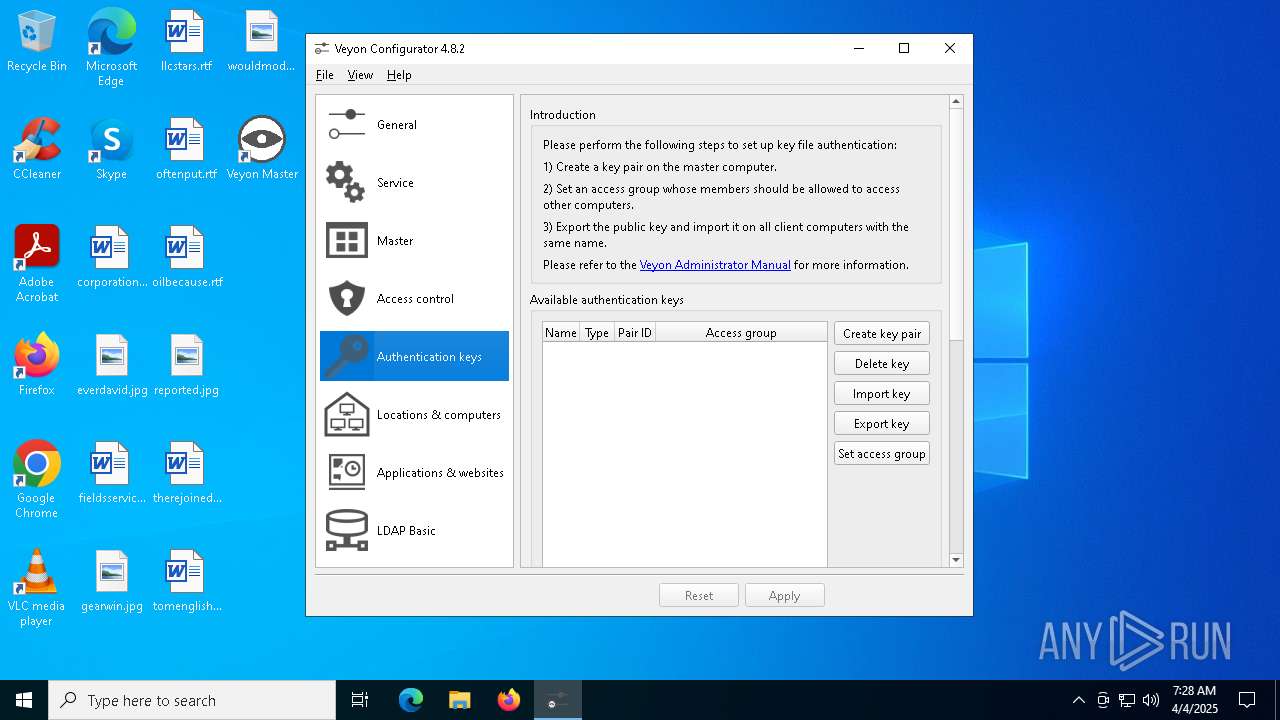Image resolution: width=1280 pixels, height=720 pixels.
Task: Click the scroll up arrow of settings panel
Action: click(956, 102)
